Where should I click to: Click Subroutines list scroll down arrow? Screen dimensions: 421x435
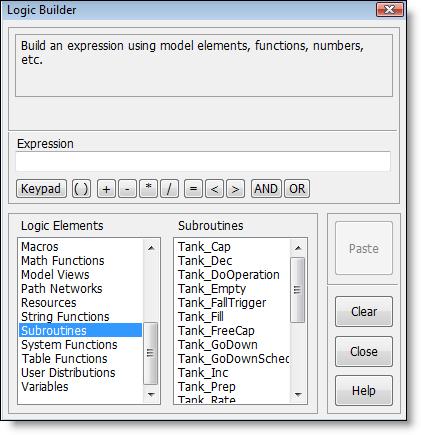click(x=298, y=395)
